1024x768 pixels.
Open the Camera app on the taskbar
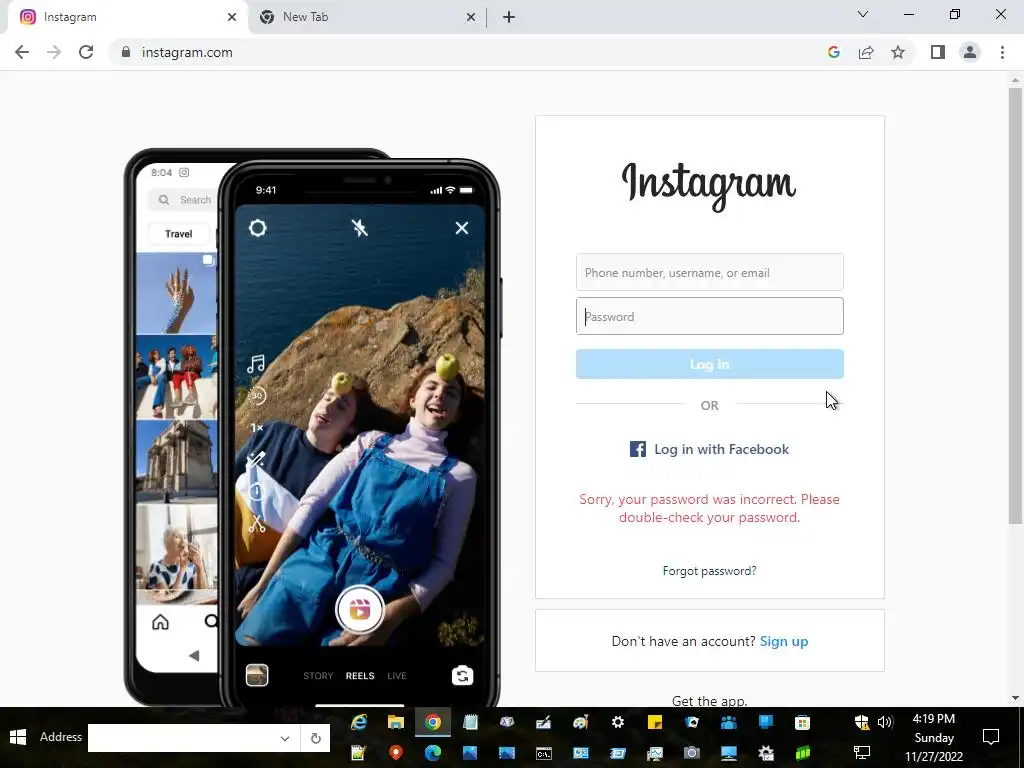pos(691,752)
